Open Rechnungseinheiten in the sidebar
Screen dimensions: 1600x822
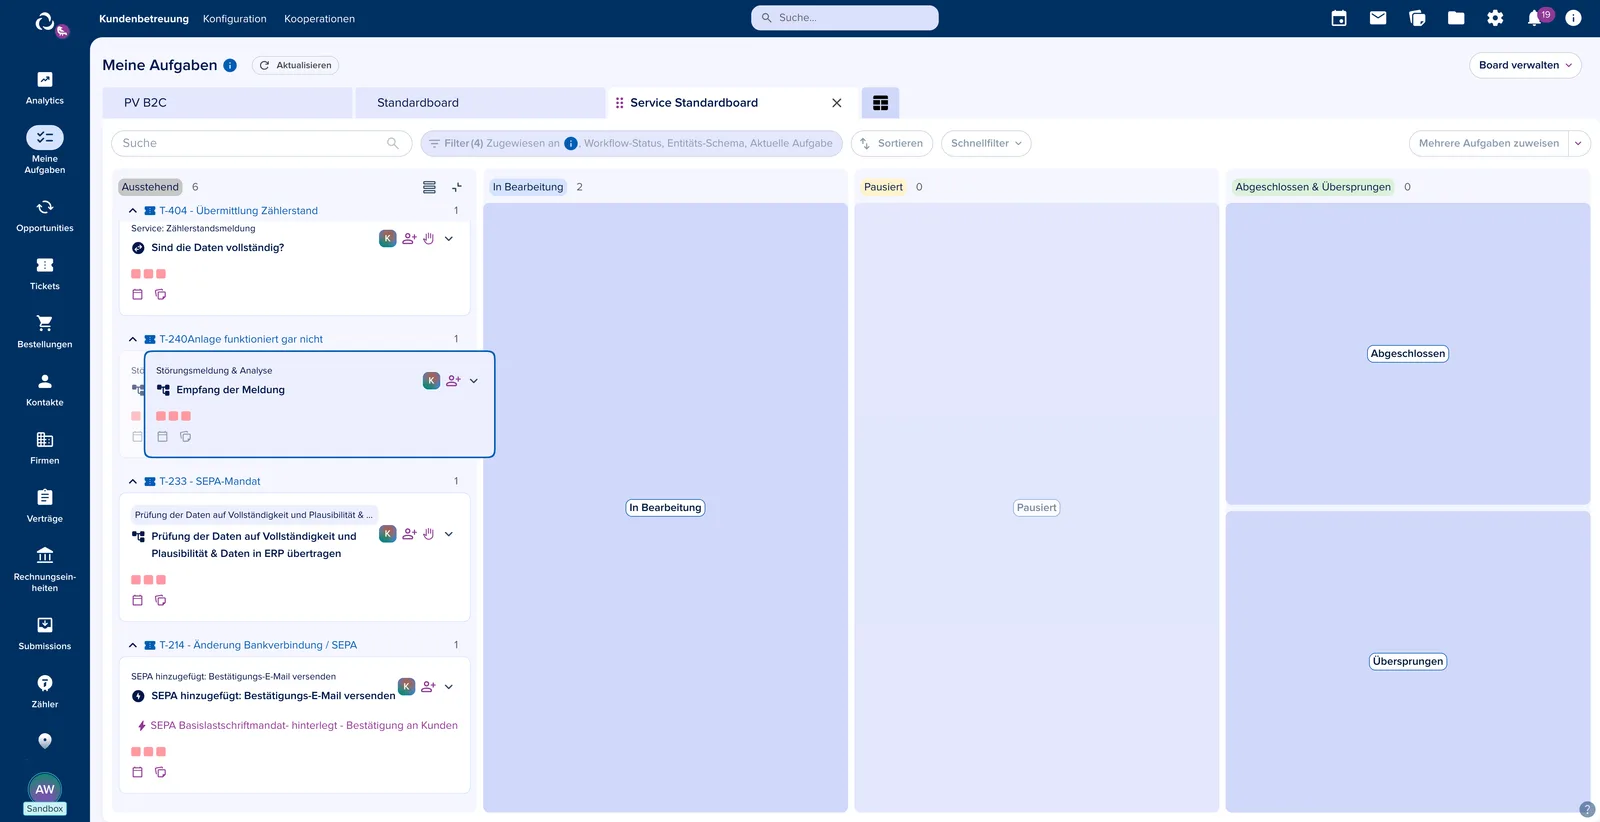point(45,569)
